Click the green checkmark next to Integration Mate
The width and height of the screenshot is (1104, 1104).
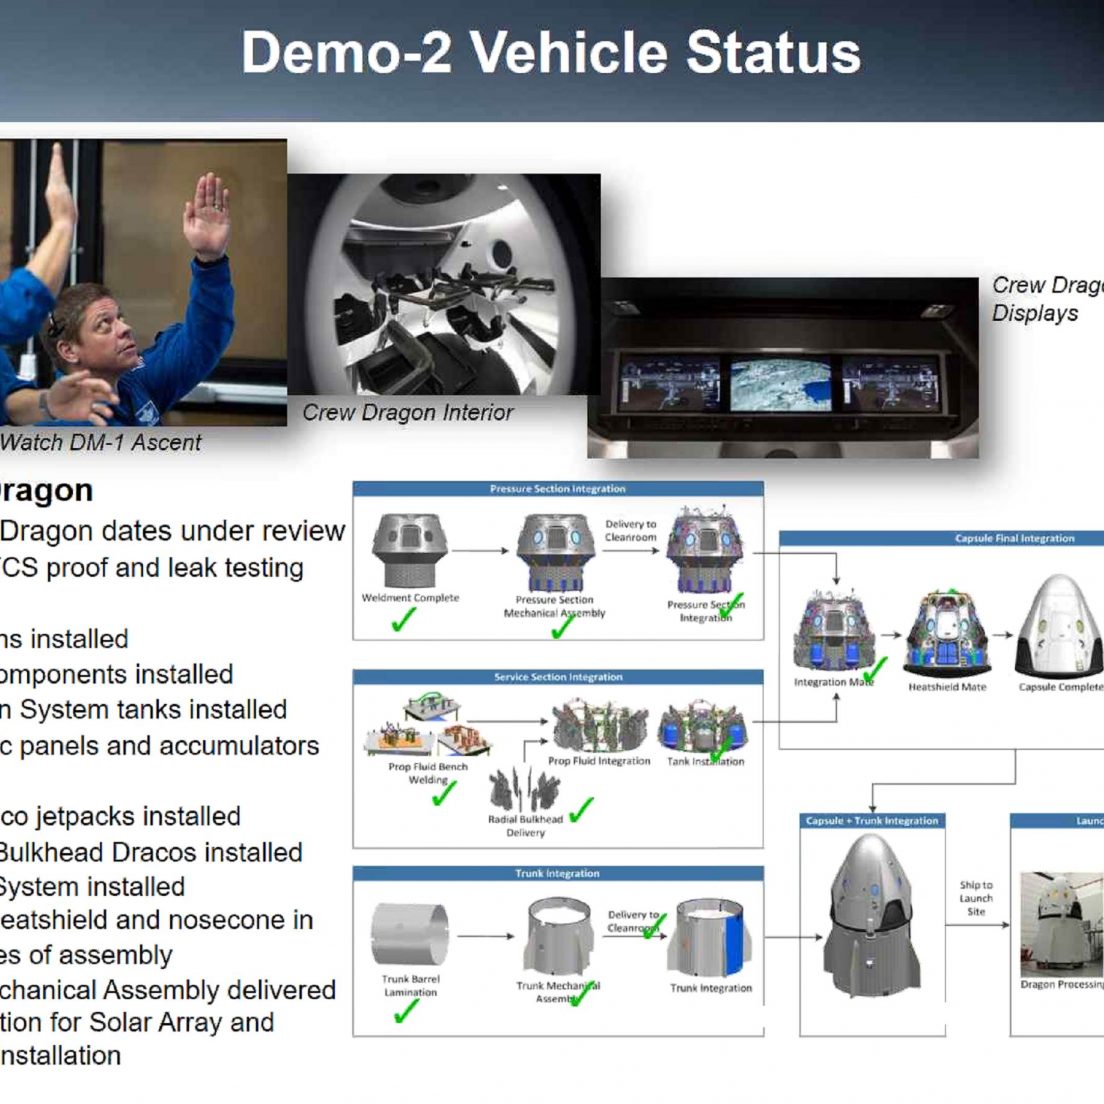(875, 670)
